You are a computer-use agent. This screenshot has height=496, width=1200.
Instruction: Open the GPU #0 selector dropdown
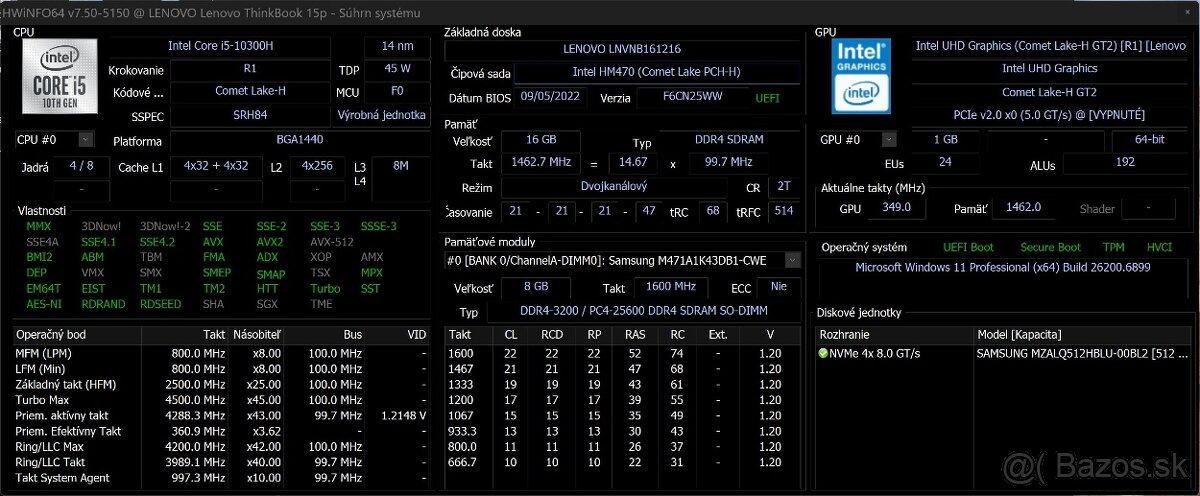point(890,140)
